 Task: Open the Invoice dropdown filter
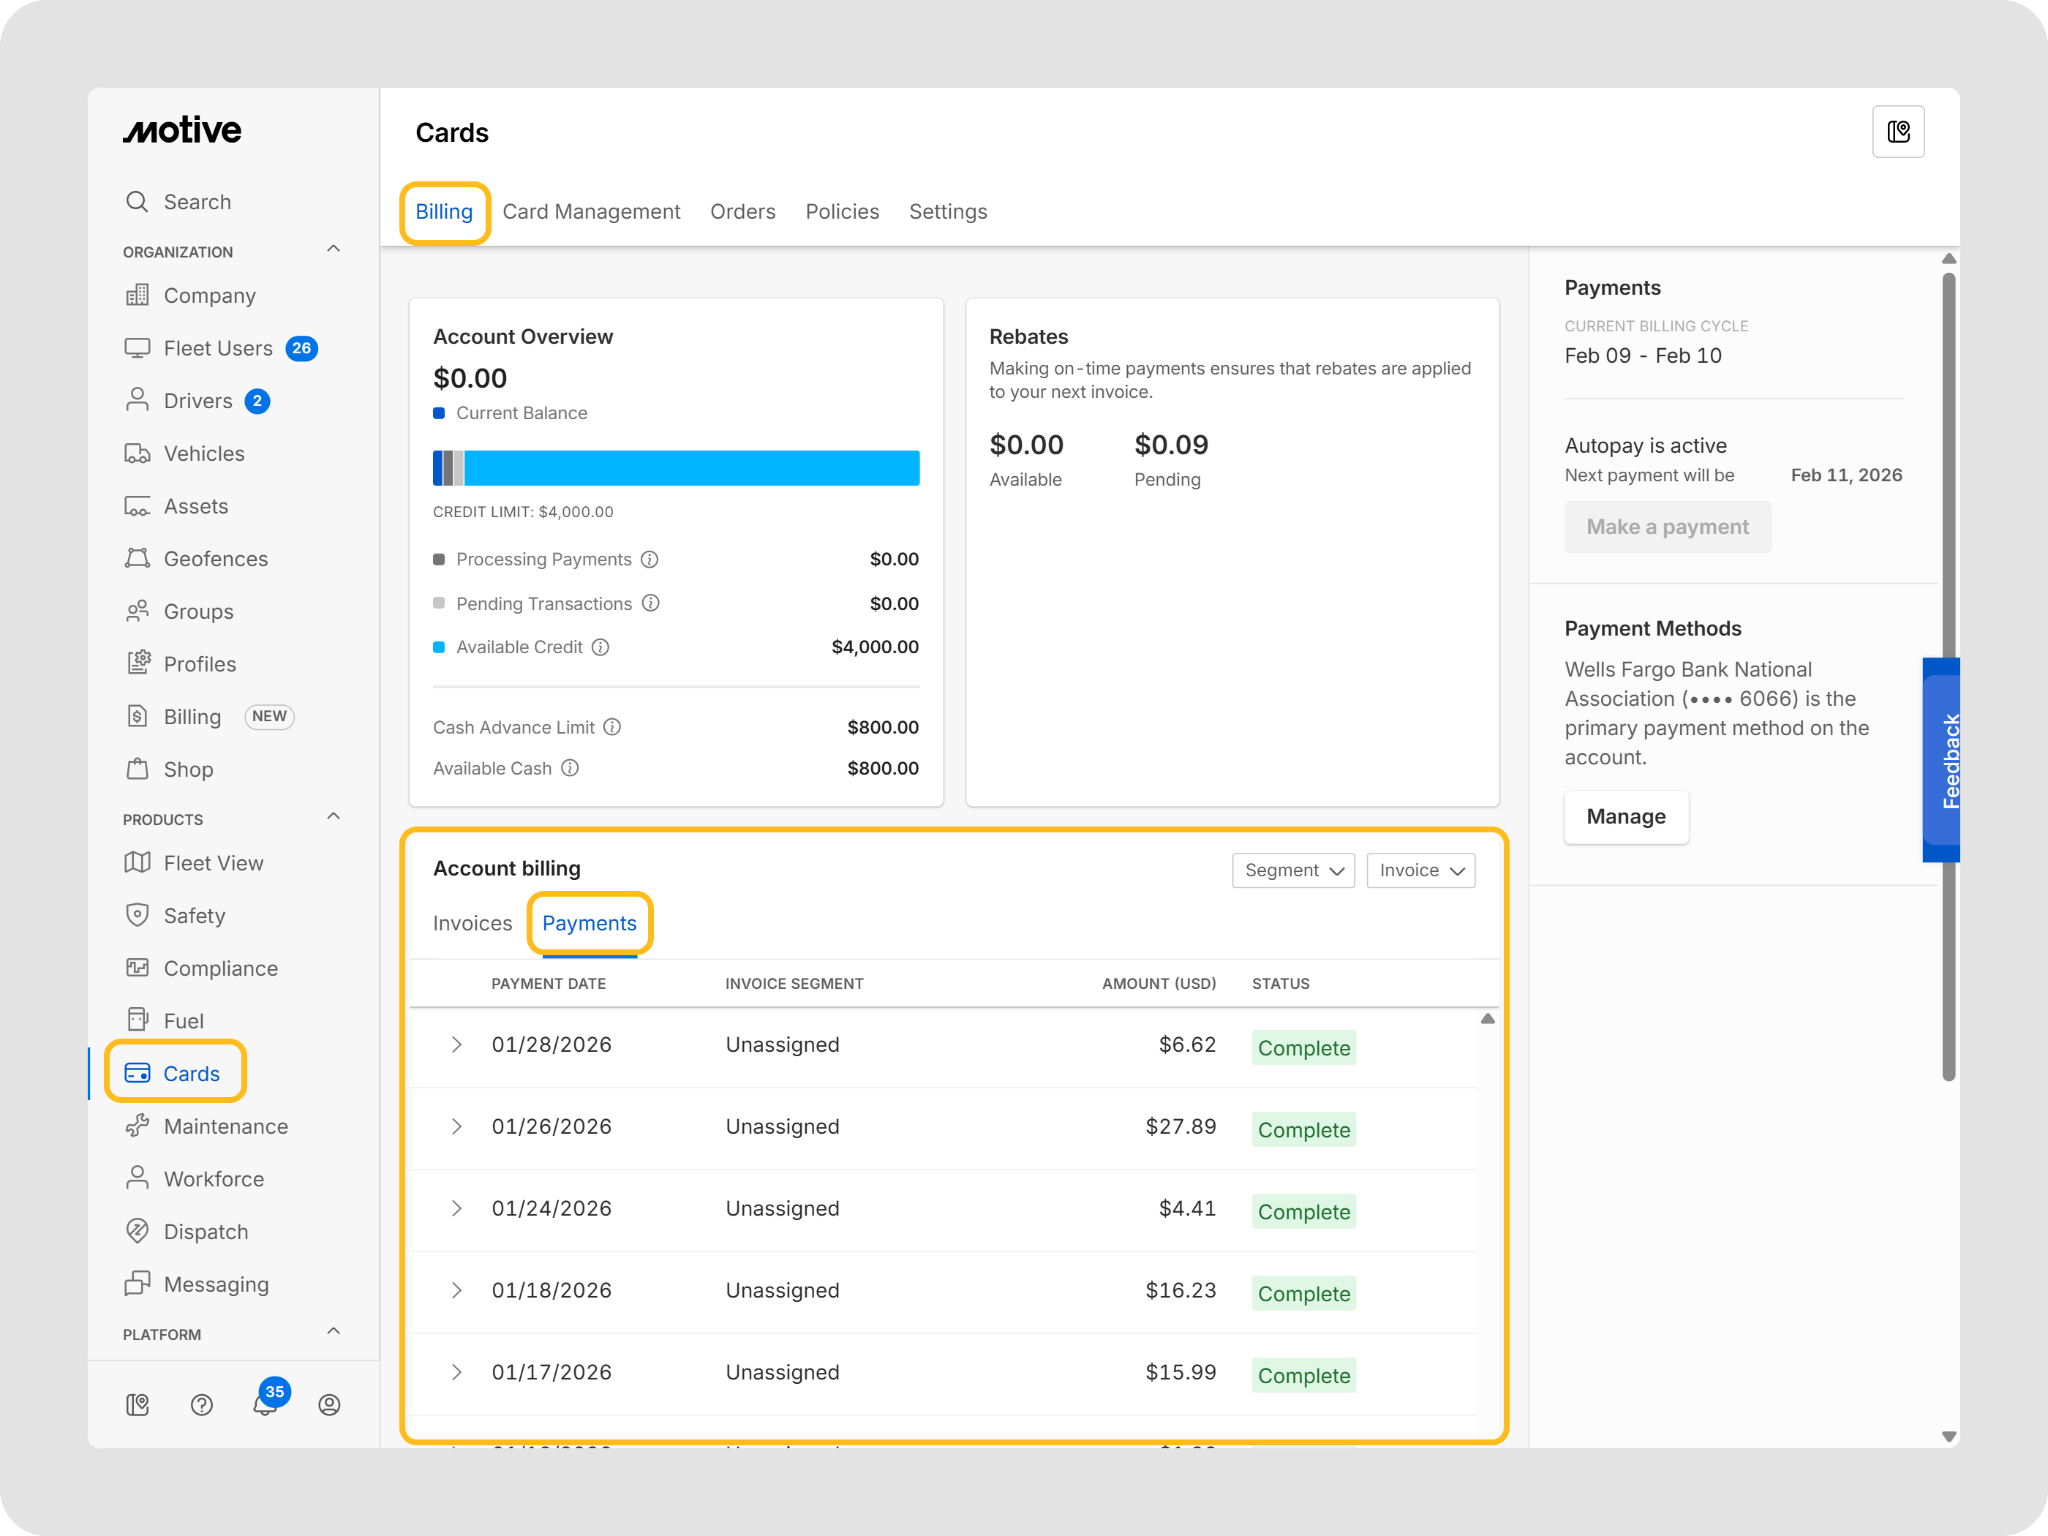(1420, 870)
